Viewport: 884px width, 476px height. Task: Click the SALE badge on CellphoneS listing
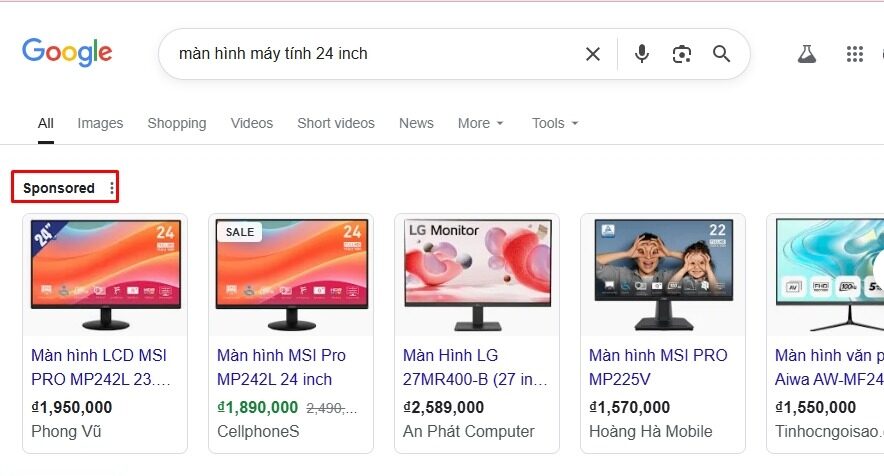[240, 232]
